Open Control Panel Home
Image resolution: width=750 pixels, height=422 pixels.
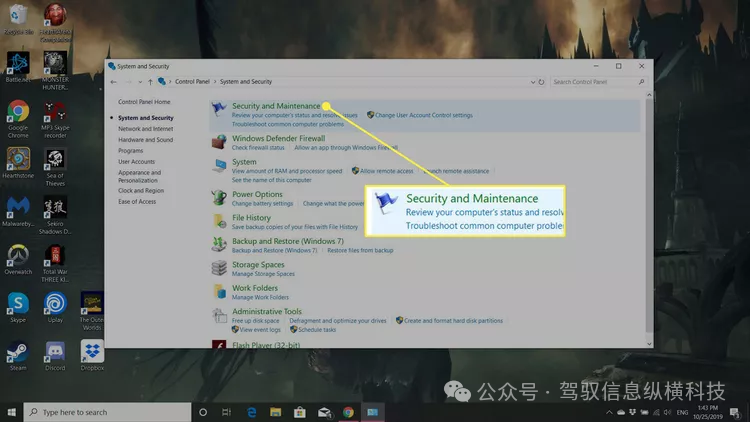(x=144, y=102)
